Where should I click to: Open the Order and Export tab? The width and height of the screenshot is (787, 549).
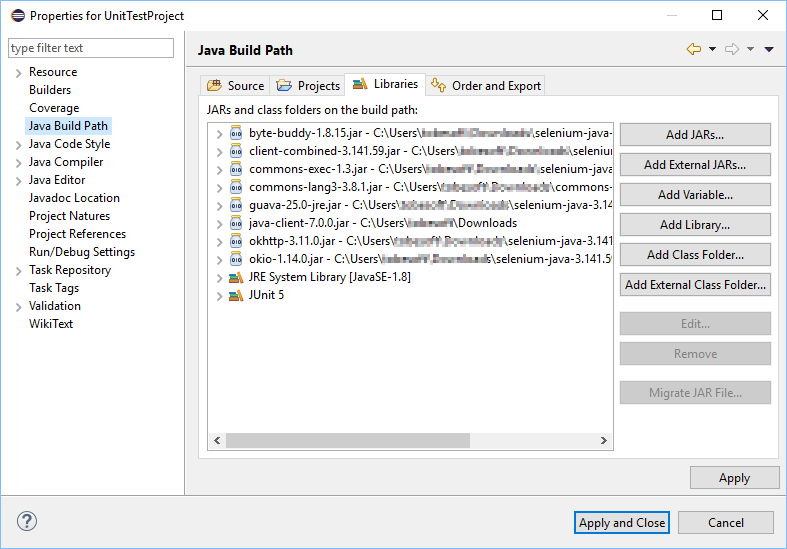click(x=486, y=86)
